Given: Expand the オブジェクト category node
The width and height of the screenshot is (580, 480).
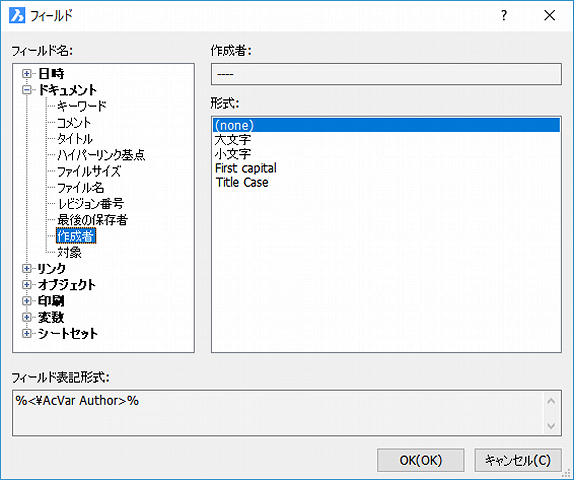Looking at the screenshot, I should click(x=27, y=285).
